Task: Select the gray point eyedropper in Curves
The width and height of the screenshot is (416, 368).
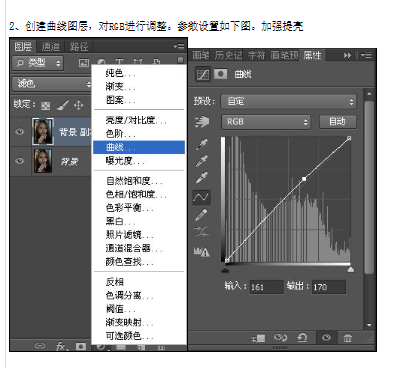Action: click(x=202, y=161)
